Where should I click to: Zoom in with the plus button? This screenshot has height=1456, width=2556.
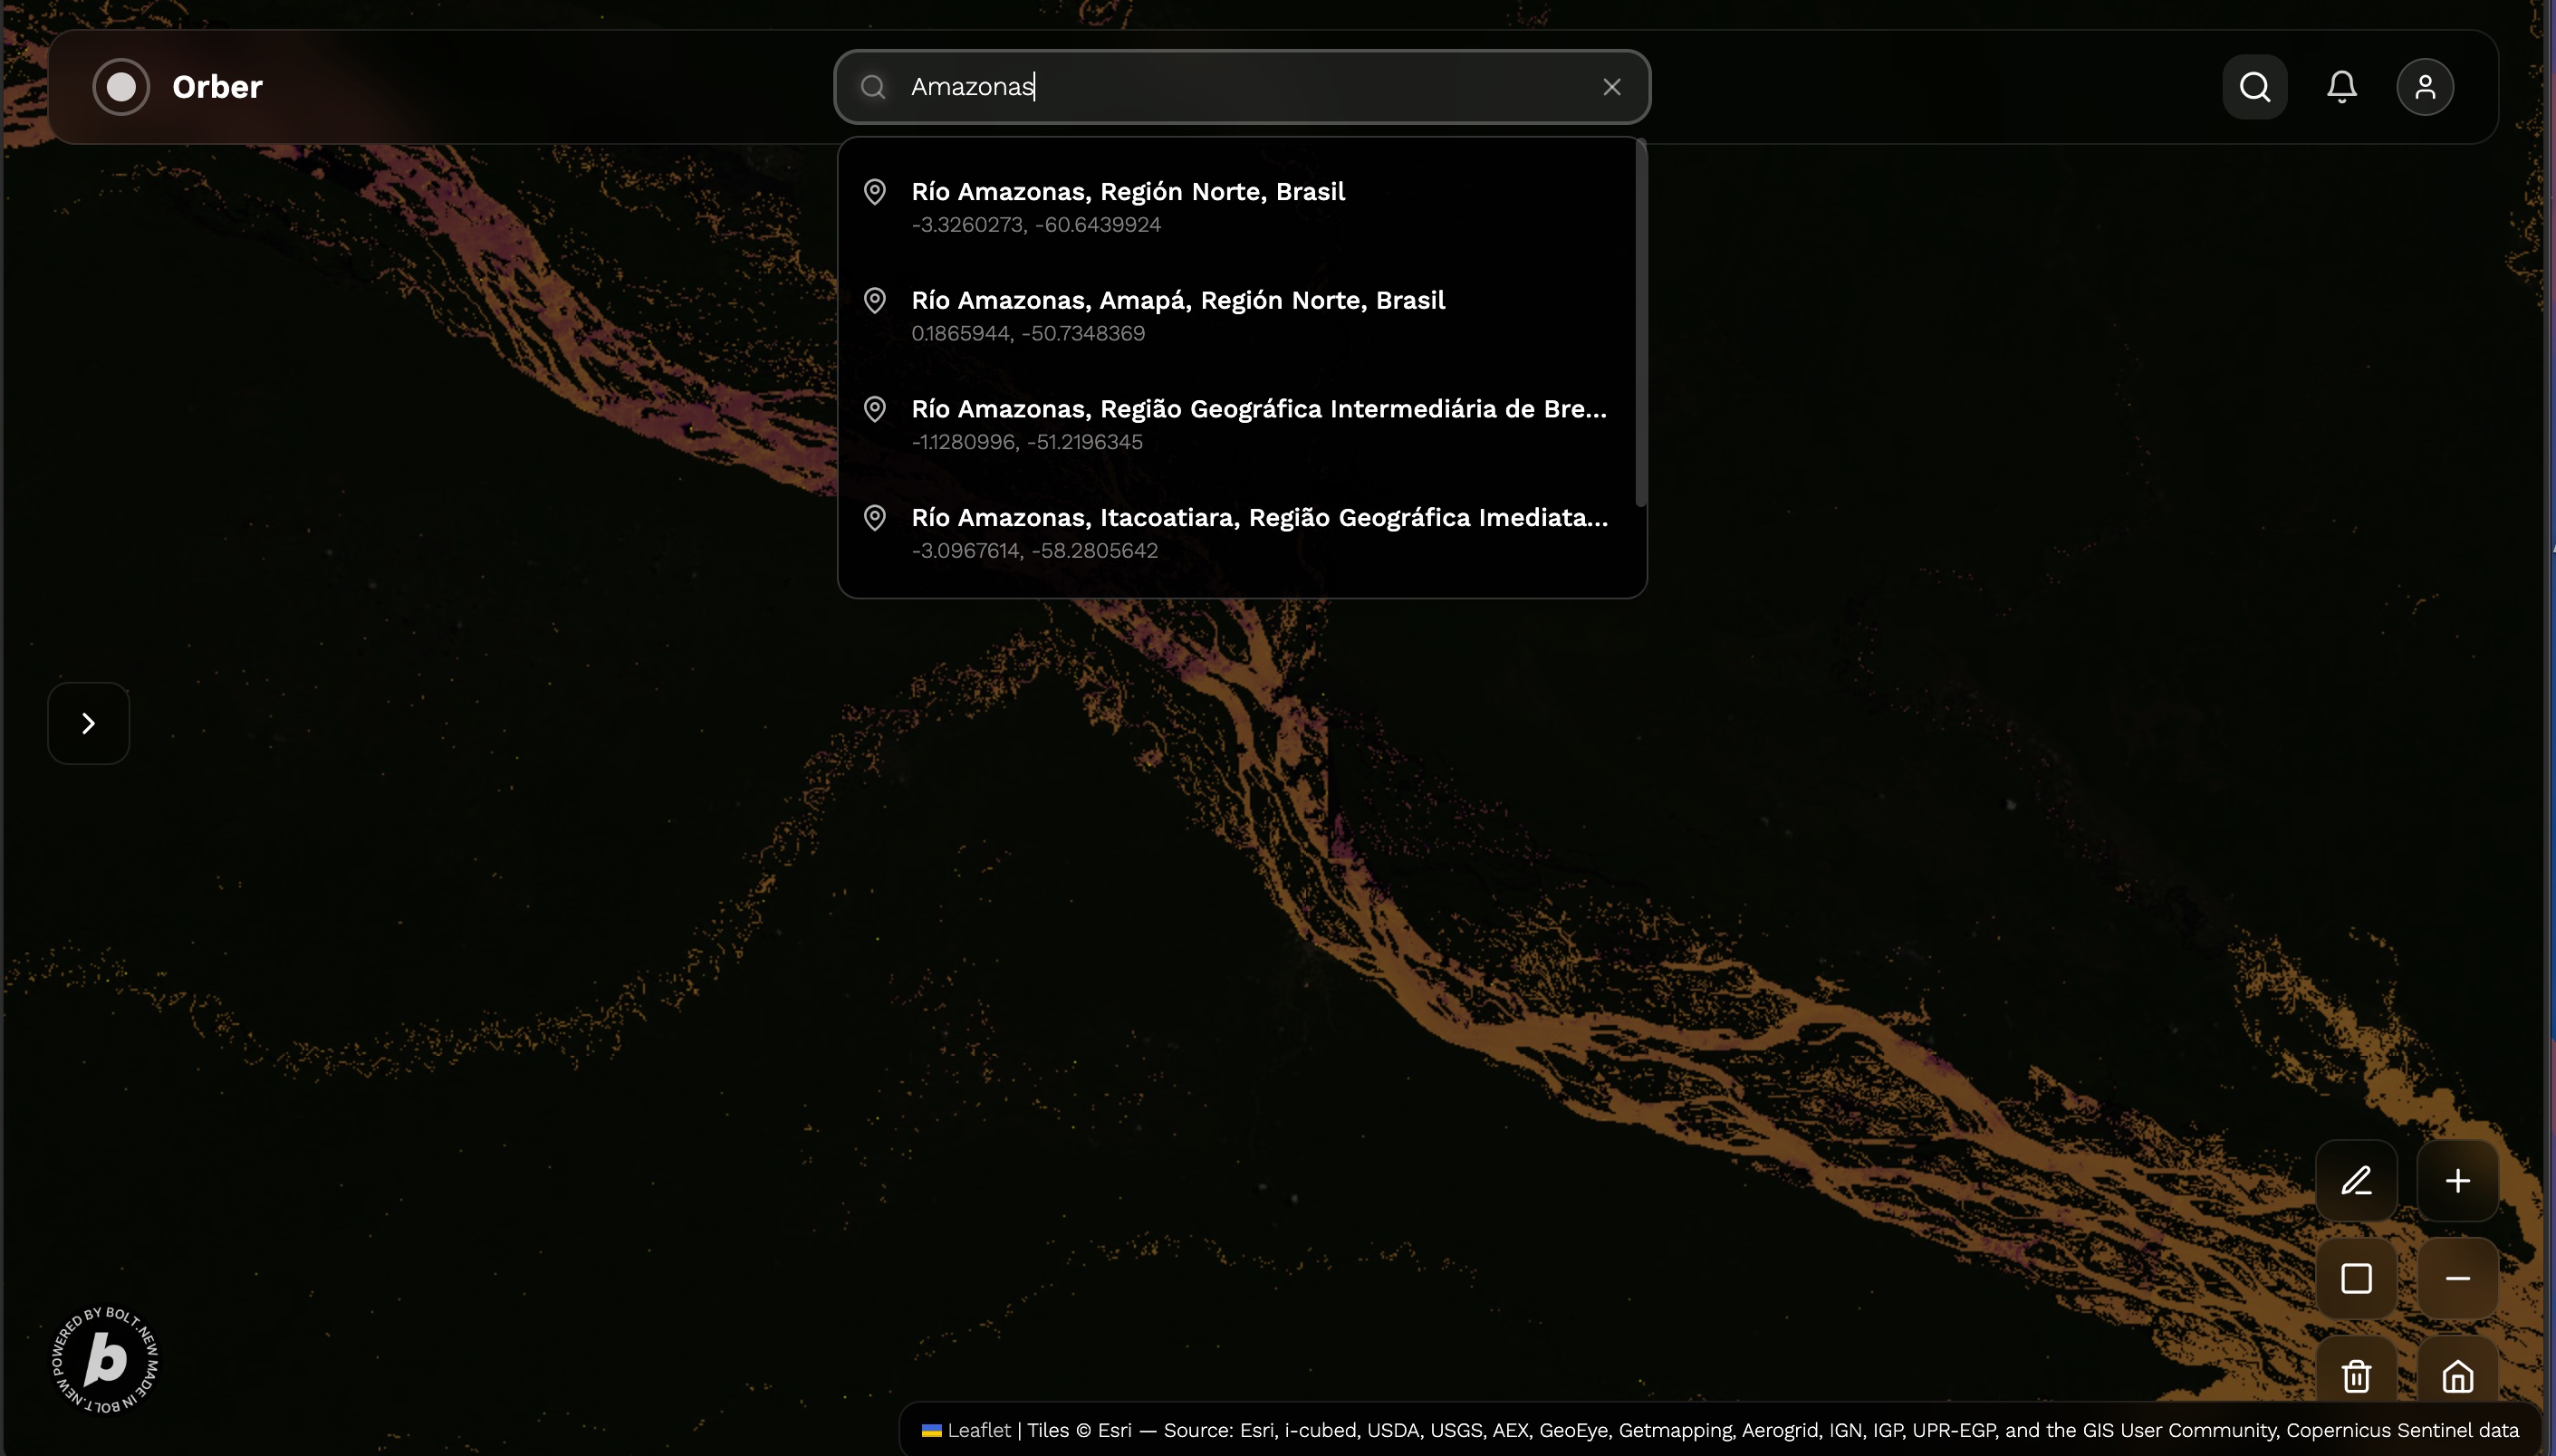2457,1181
